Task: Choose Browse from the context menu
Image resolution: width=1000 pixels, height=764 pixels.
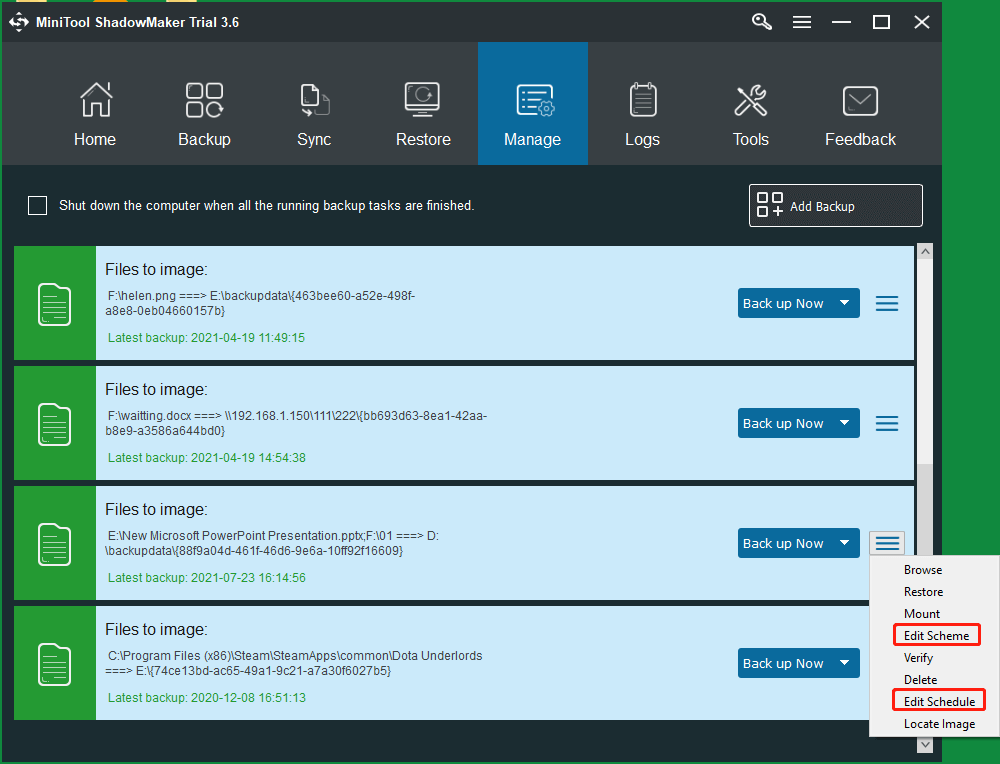Action: (923, 570)
